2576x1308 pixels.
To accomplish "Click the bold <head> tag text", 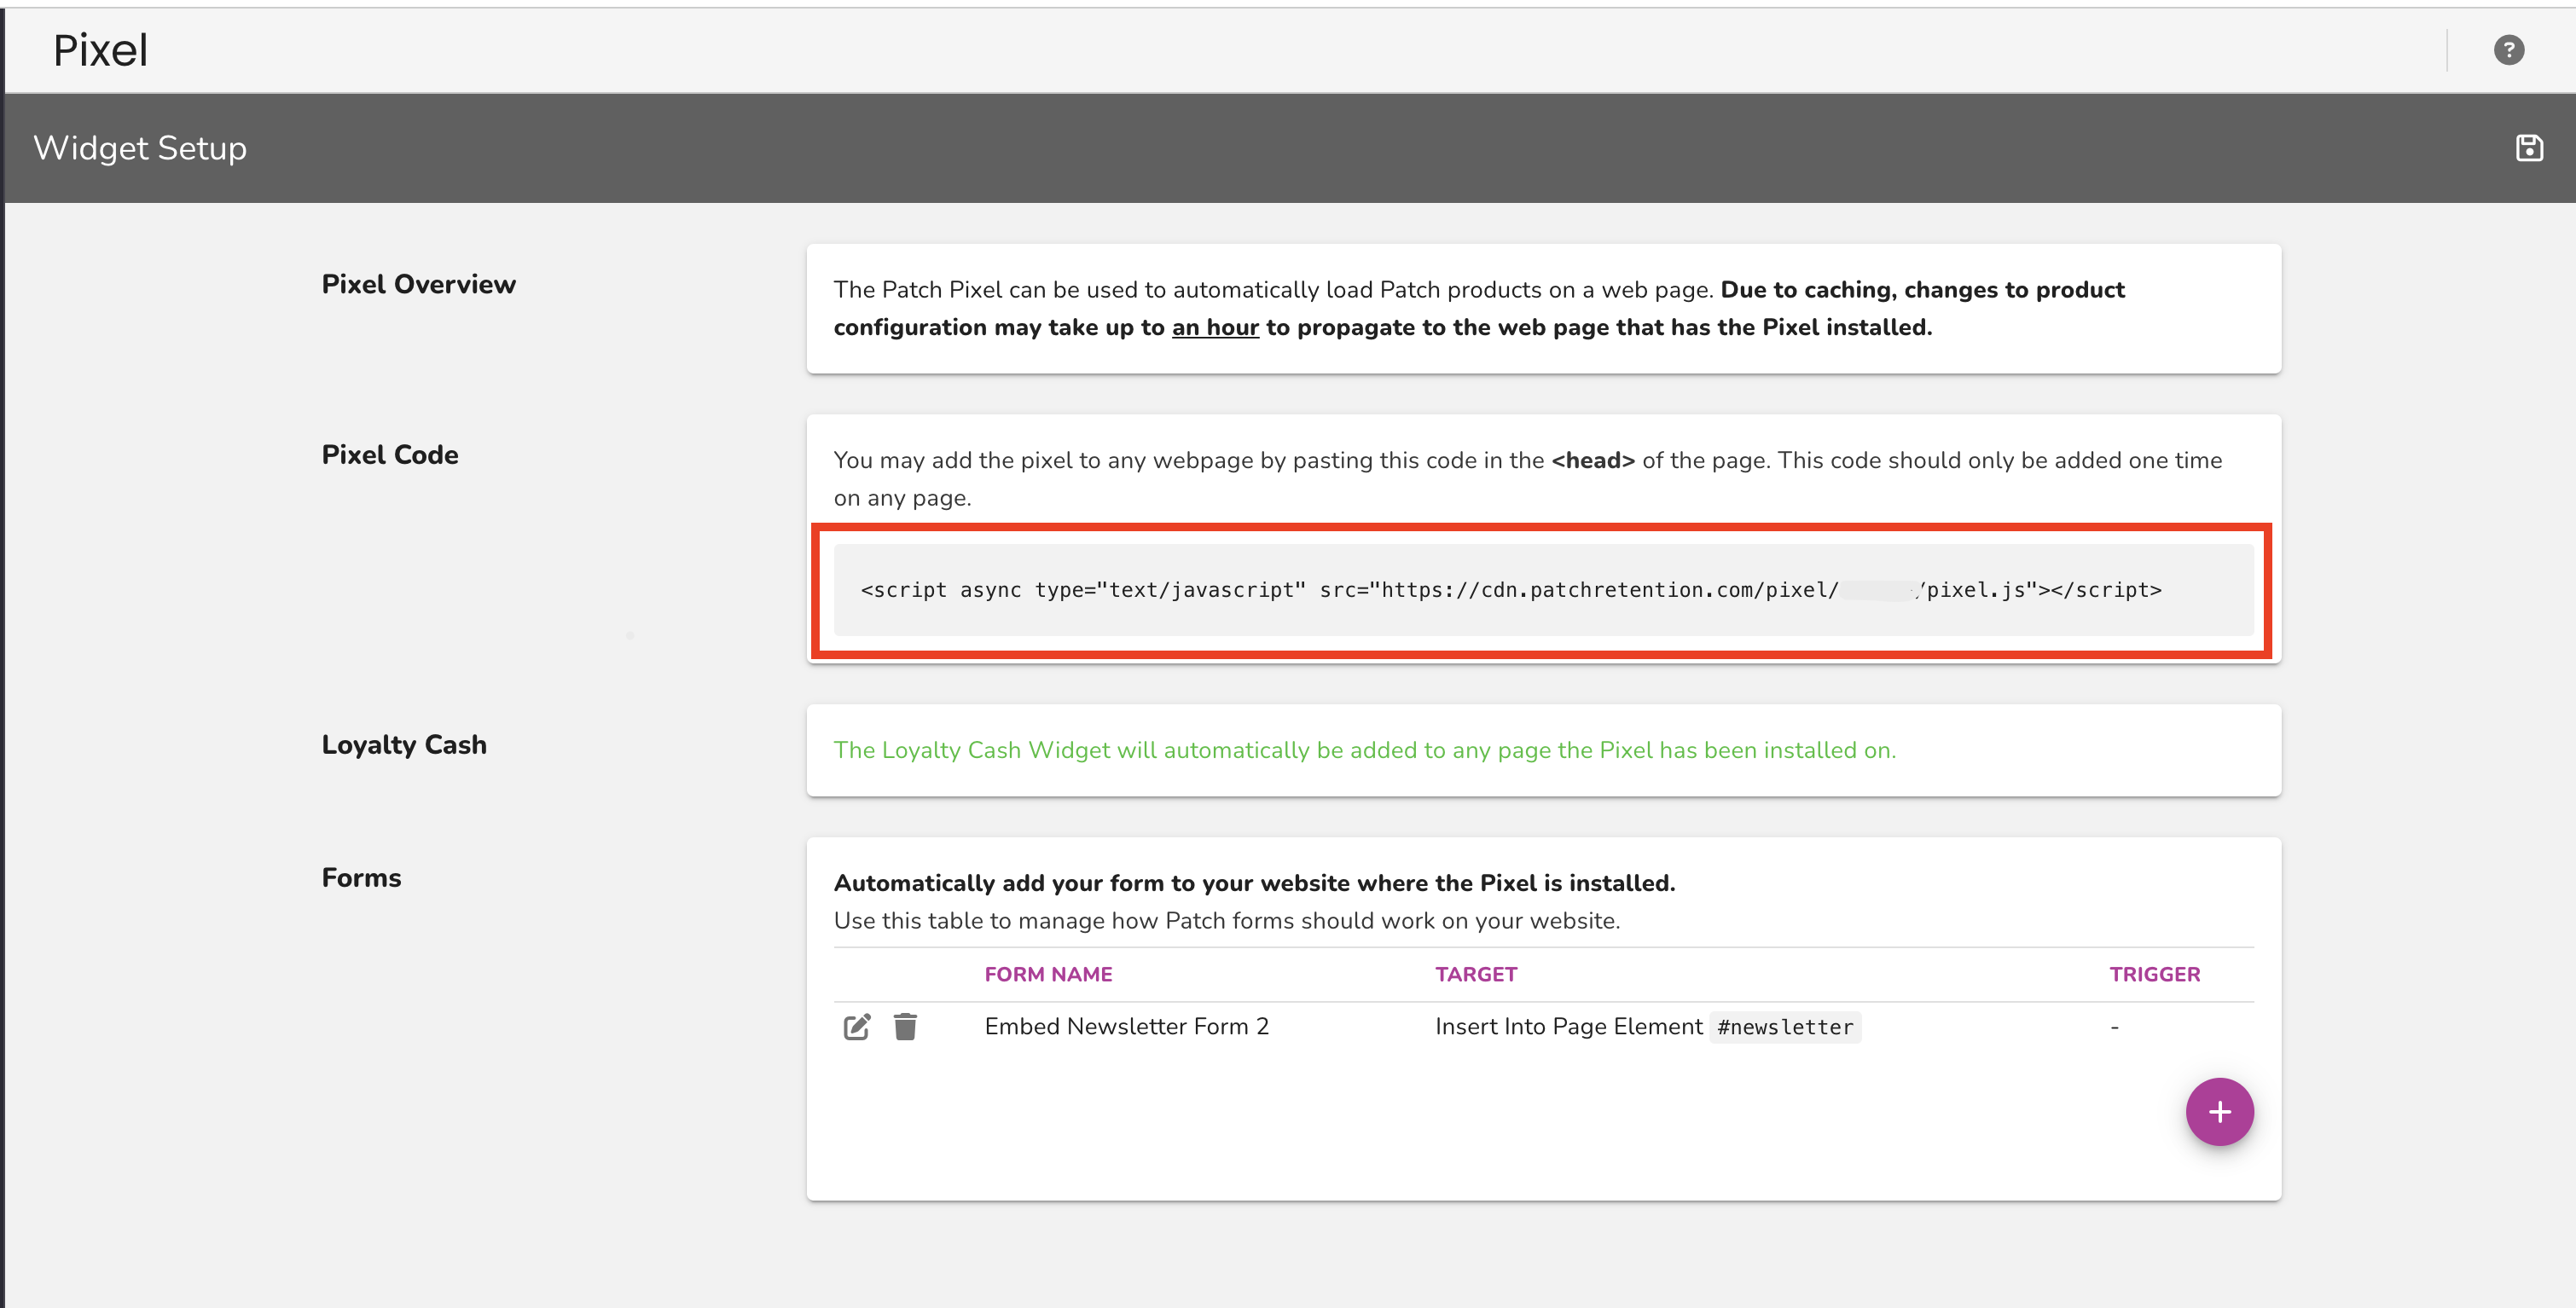I will [1593, 460].
